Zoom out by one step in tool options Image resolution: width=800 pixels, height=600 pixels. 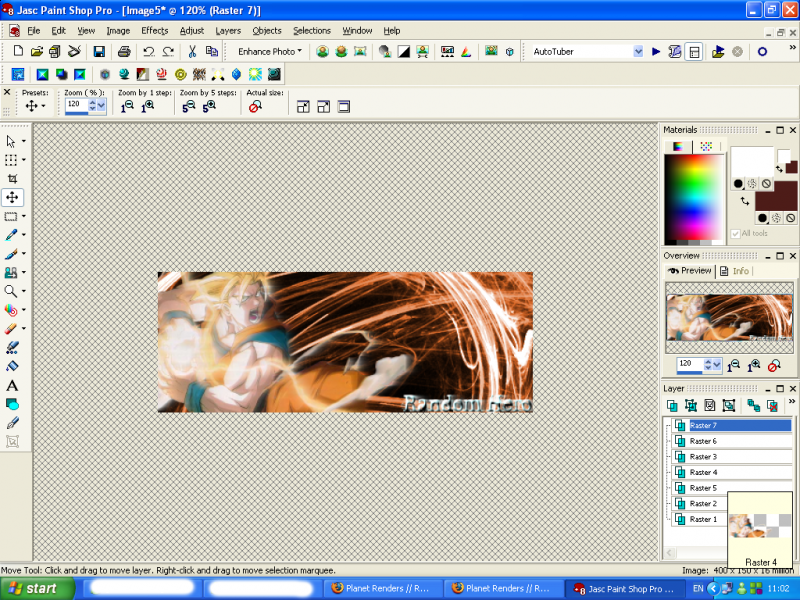point(127,107)
